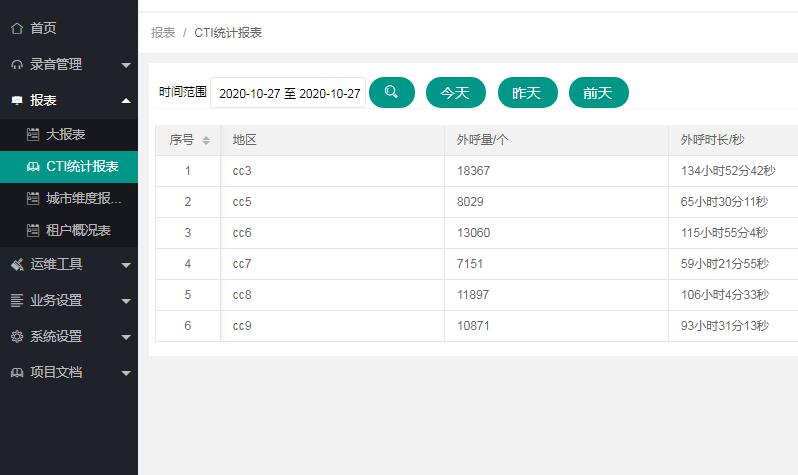
Task: Click the 昨天 button
Action: (x=527, y=93)
